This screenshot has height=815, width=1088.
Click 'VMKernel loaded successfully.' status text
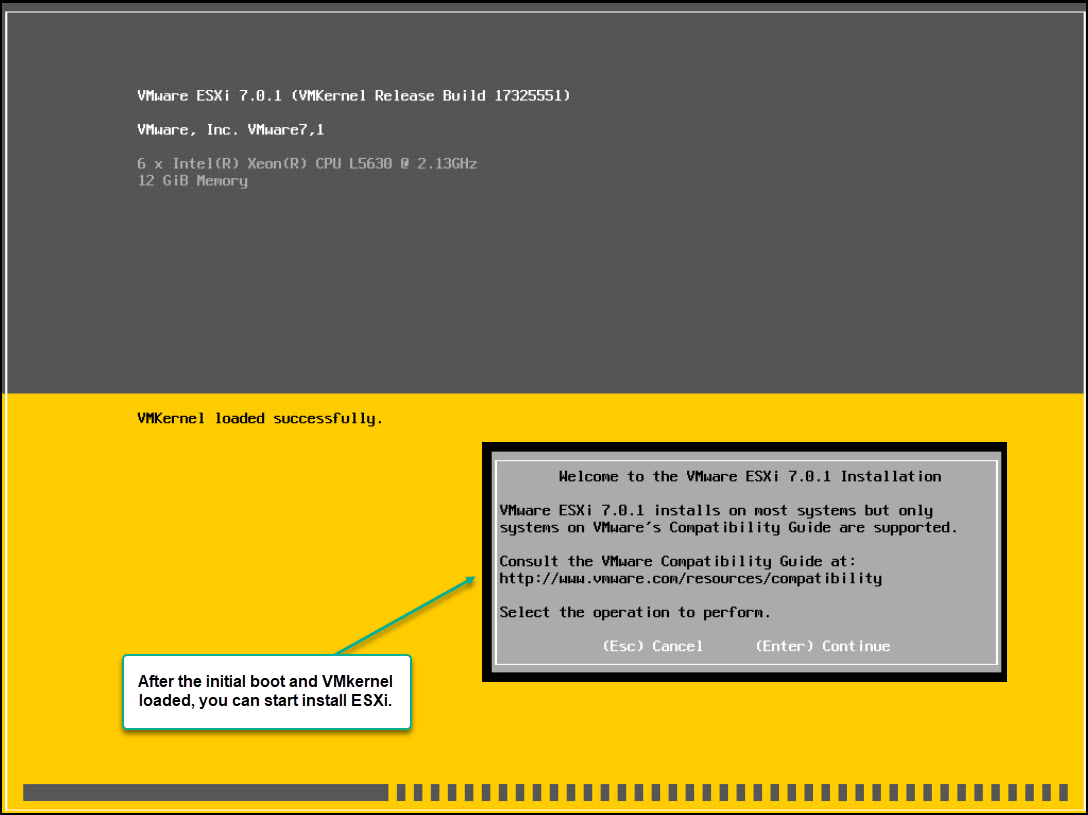click(260, 418)
